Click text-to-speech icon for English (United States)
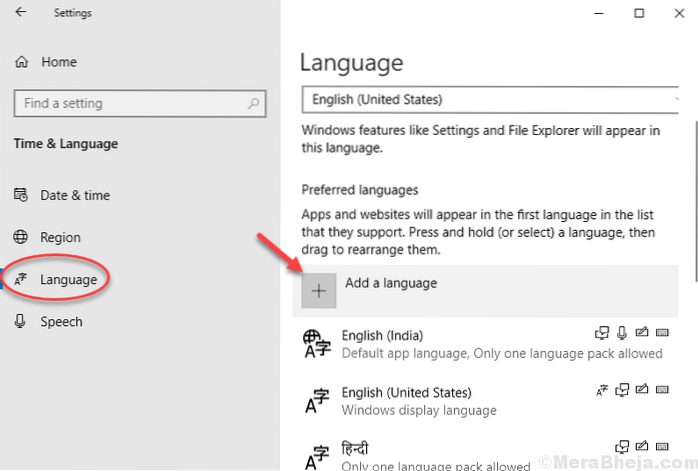The height and width of the screenshot is (471, 698). pyautogui.click(x=620, y=390)
